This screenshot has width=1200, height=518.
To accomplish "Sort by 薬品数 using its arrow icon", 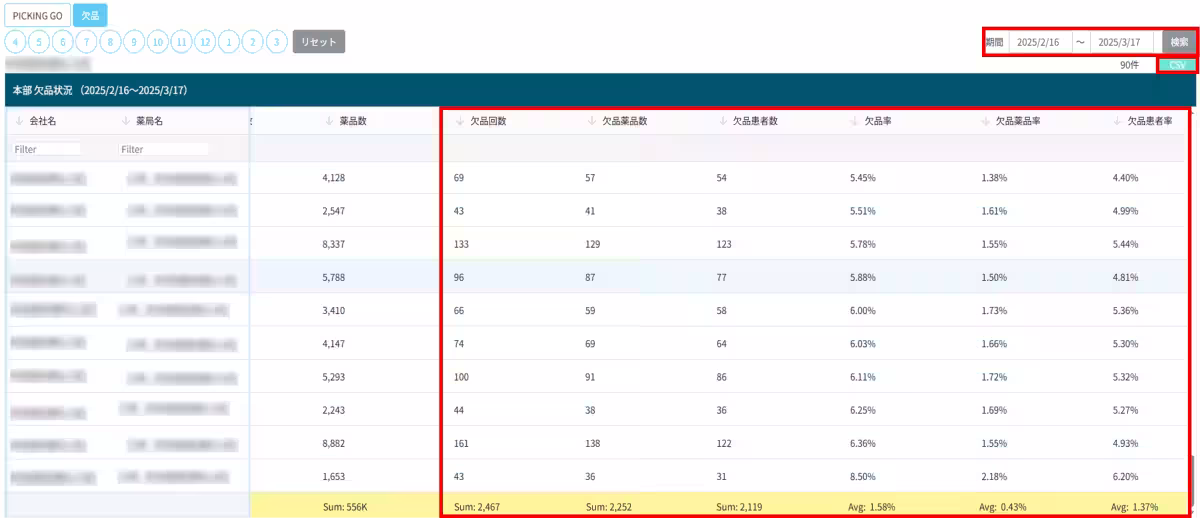I will tap(329, 121).
